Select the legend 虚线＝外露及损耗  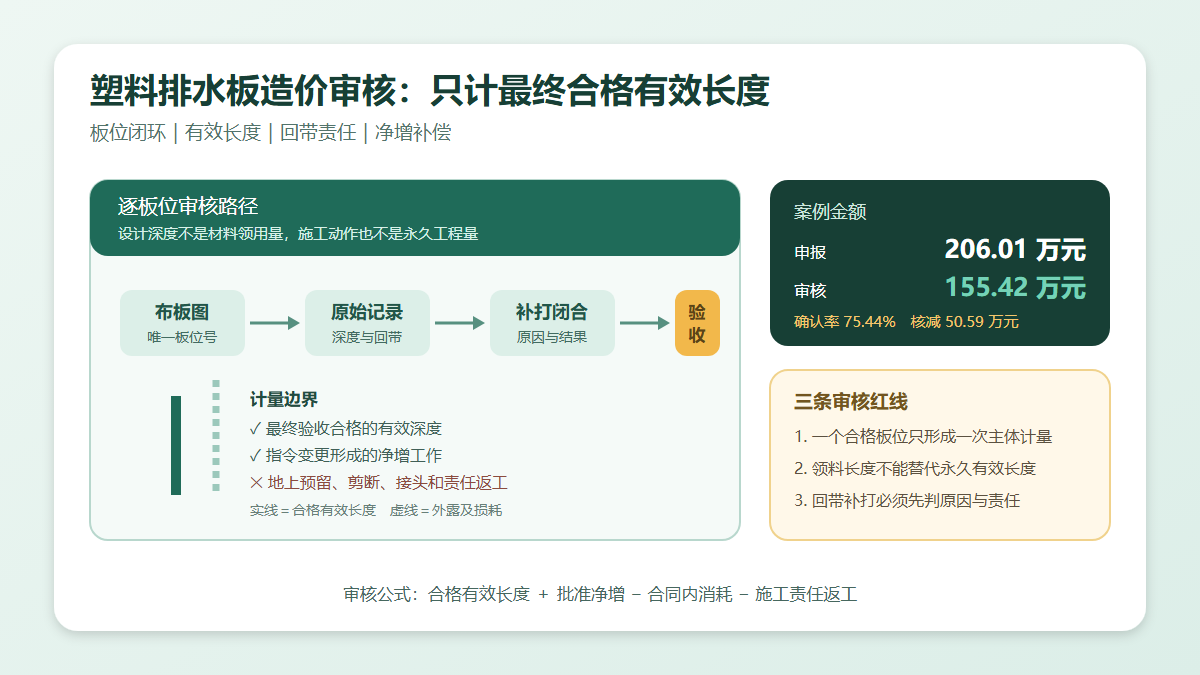(x=446, y=511)
